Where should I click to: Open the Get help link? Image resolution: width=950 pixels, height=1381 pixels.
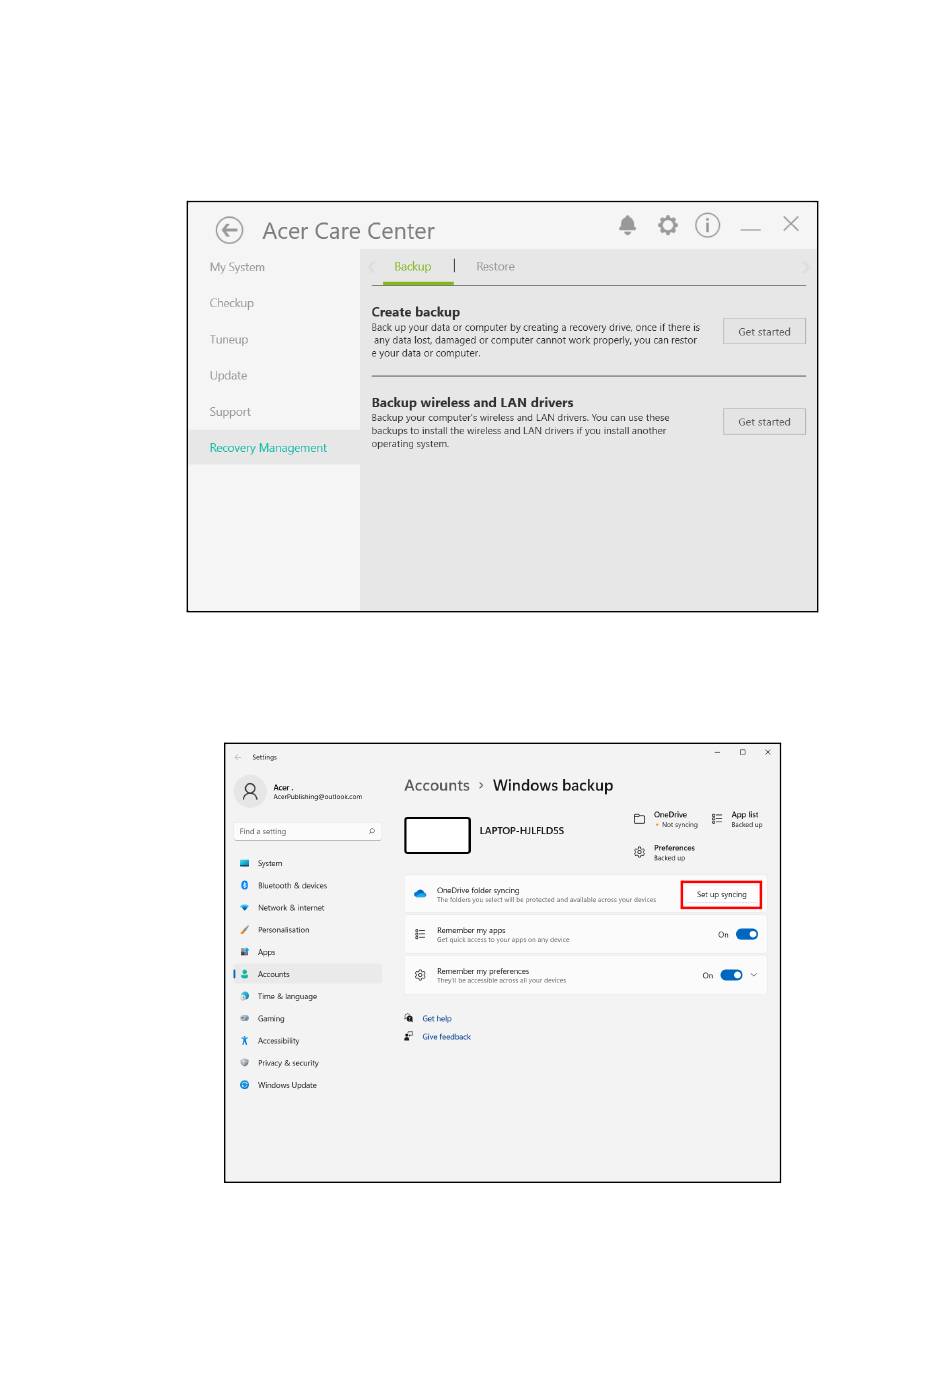437,1019
